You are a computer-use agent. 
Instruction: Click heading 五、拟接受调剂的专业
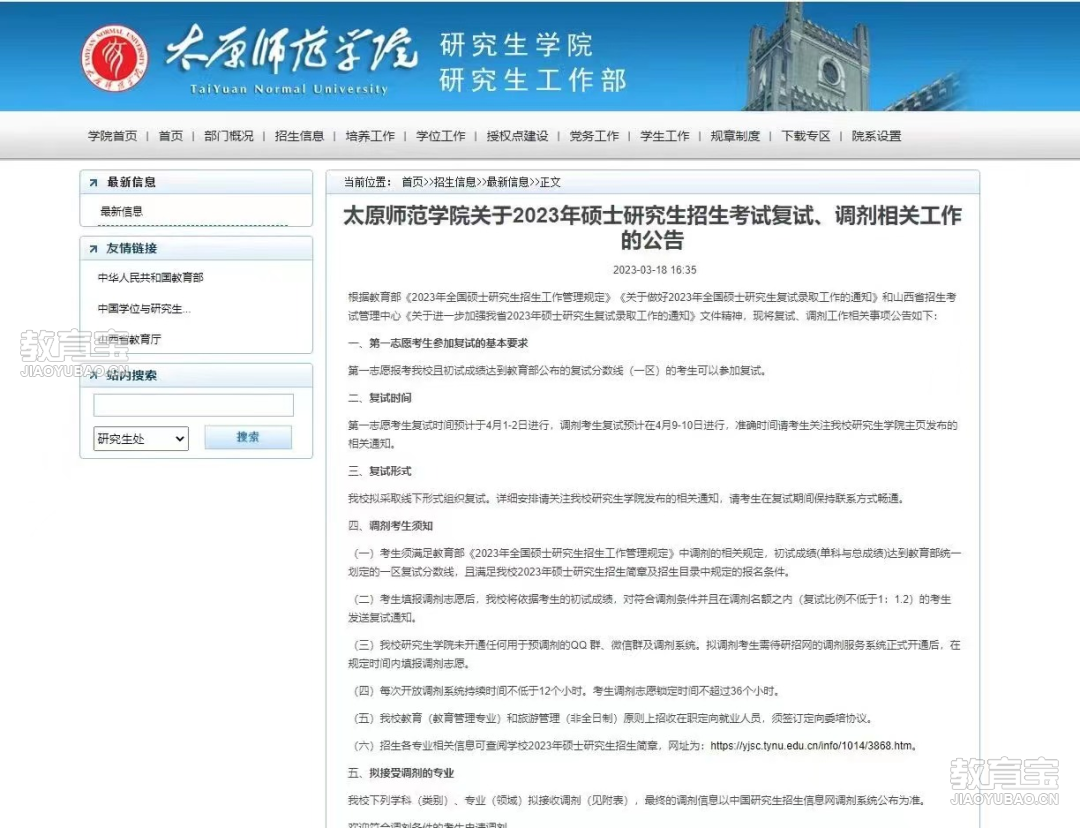pos(401,773)
